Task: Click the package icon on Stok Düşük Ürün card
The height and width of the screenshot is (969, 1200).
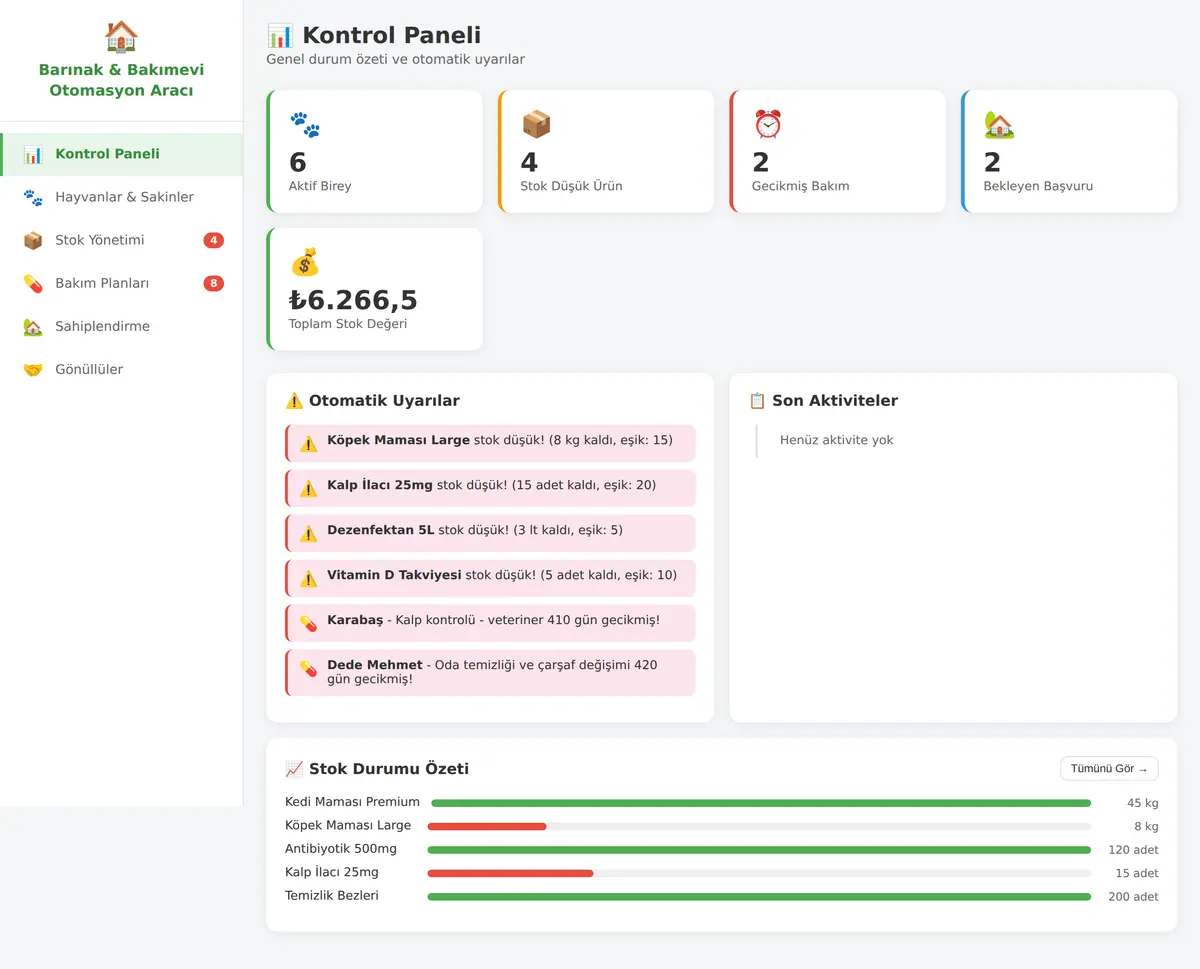Action: click(x=536, y=125)
